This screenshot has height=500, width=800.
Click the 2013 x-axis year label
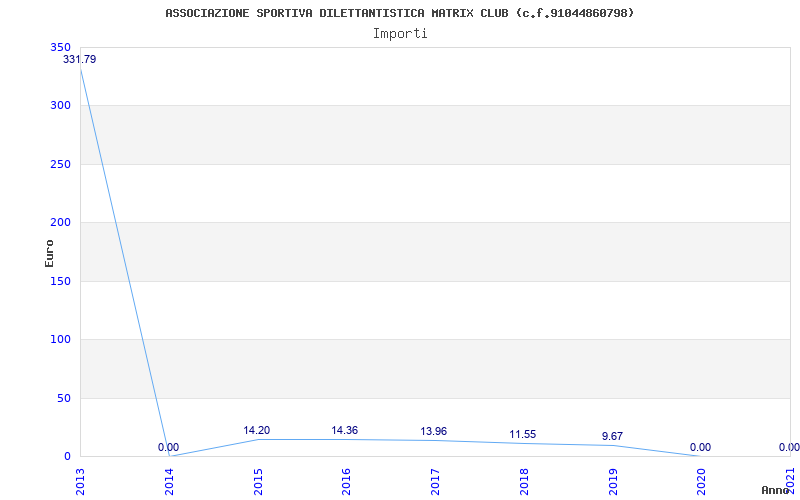click(80, 482)
